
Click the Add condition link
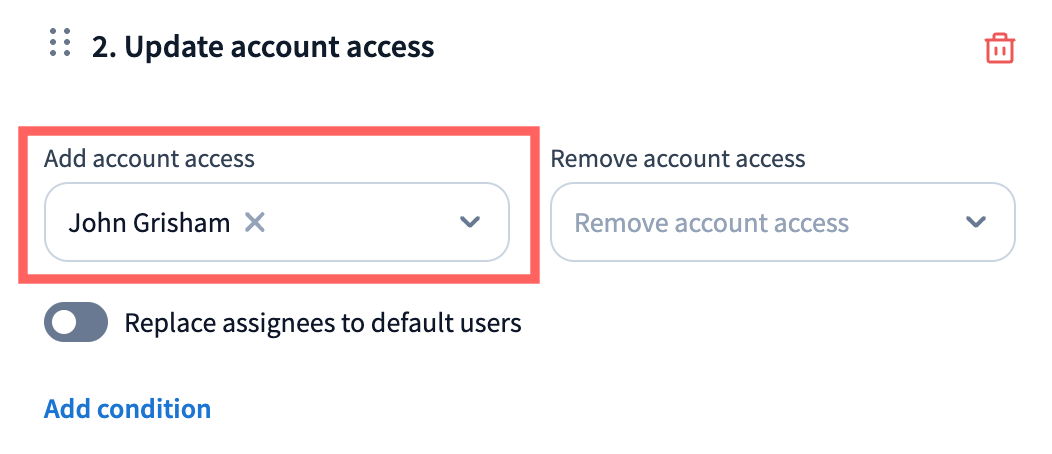coord(127,408)
